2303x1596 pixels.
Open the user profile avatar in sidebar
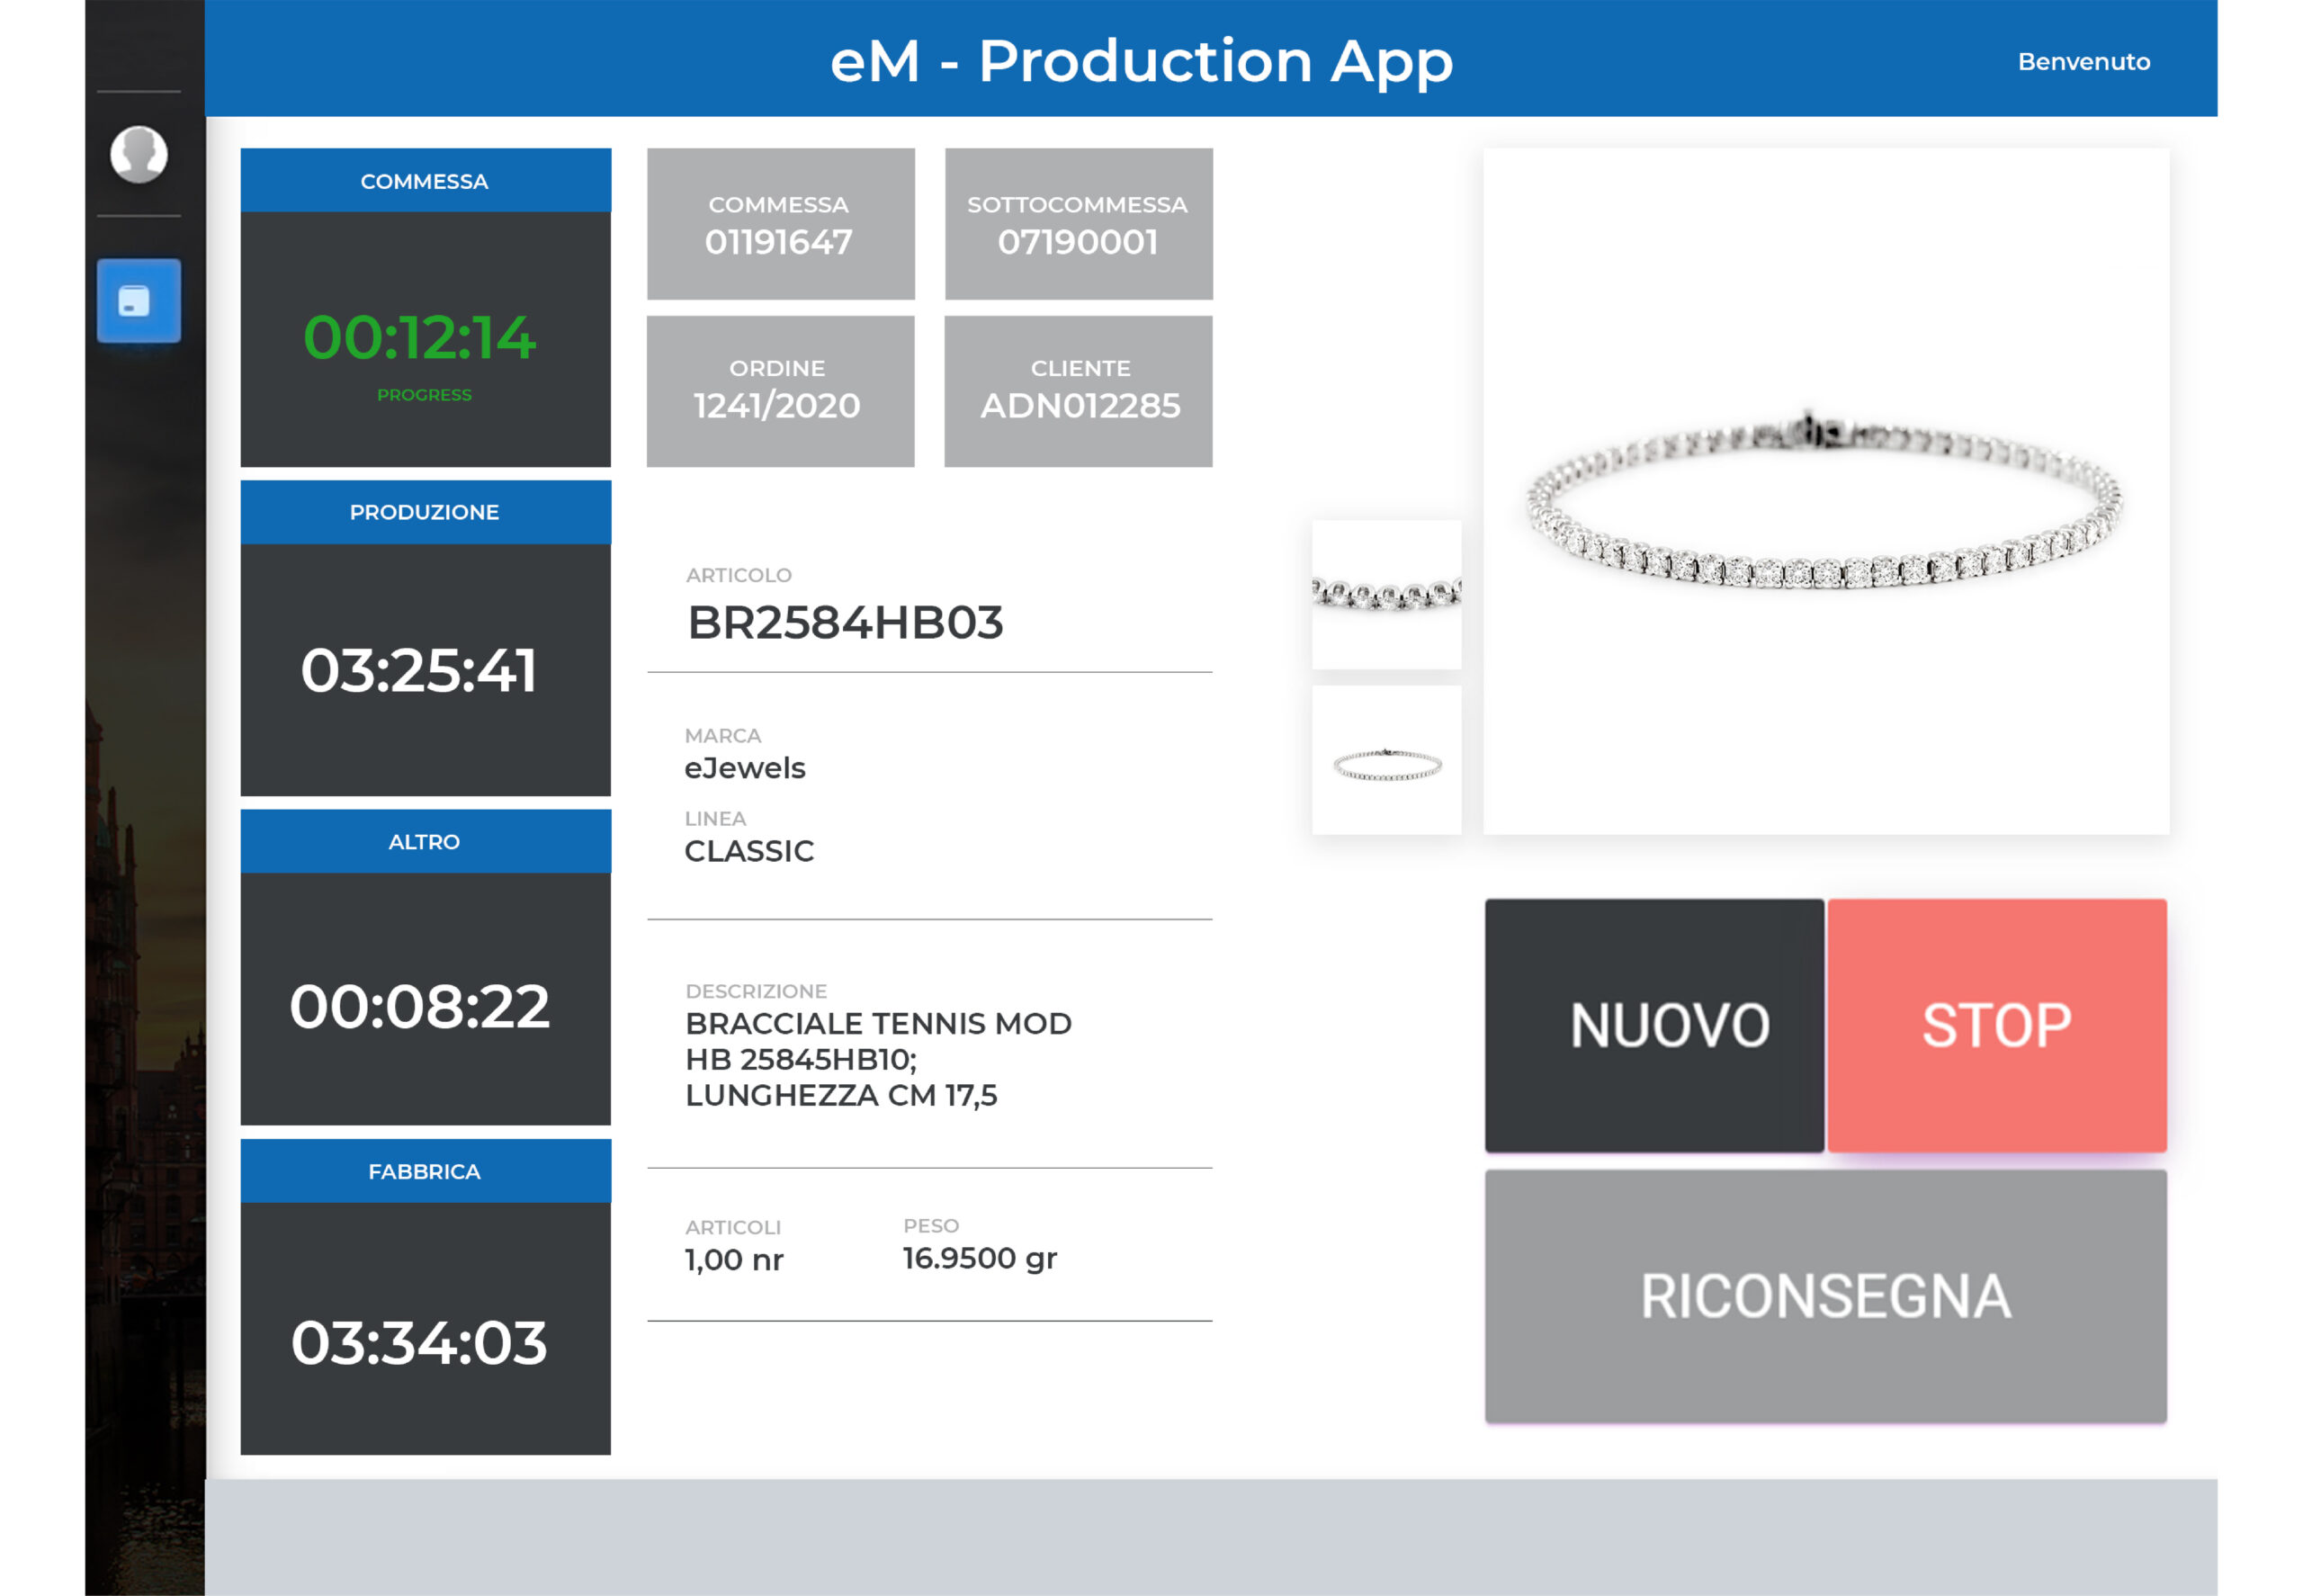click(x=138, y=154)
